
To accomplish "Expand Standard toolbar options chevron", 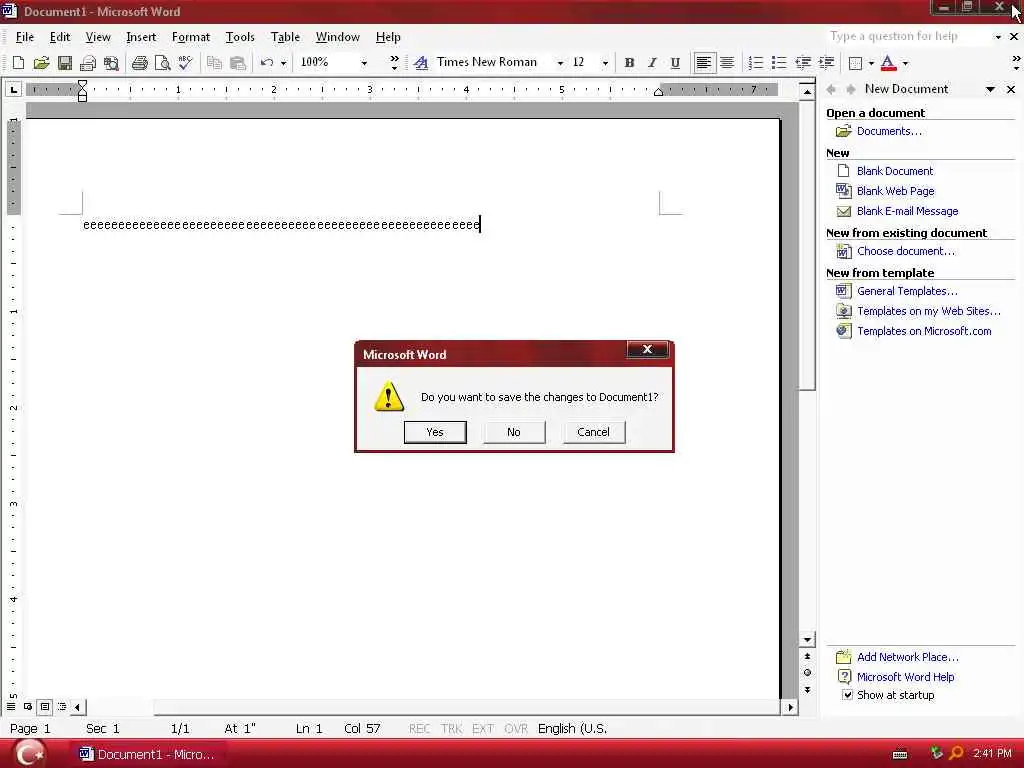I will tap(394, 63).
